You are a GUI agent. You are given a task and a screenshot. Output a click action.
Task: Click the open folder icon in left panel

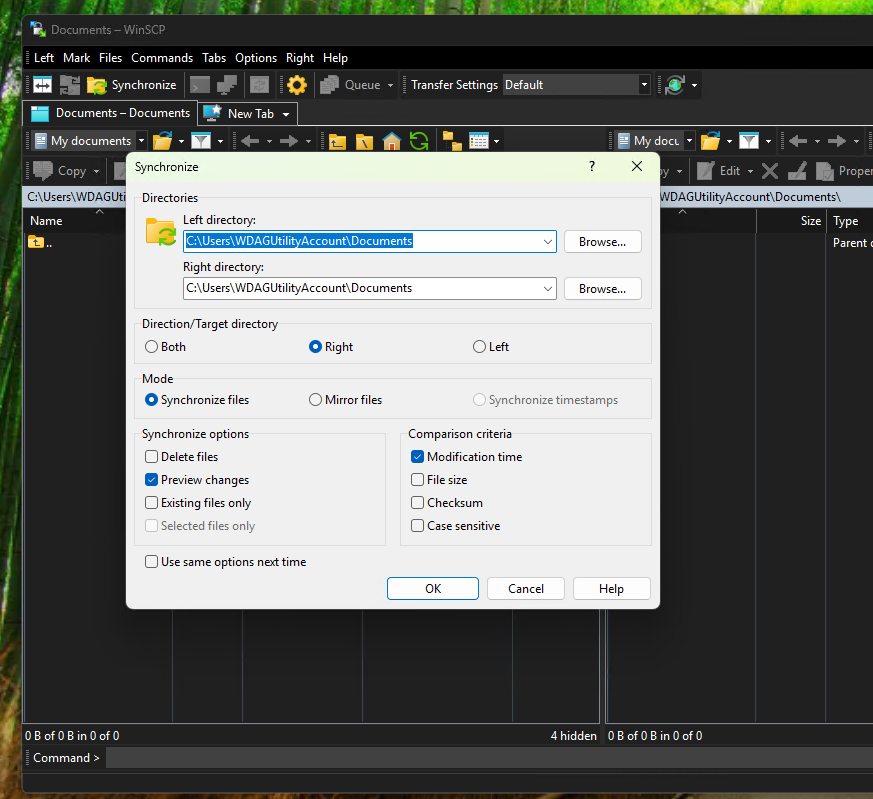pyautogui.click(x=162, y=141)
